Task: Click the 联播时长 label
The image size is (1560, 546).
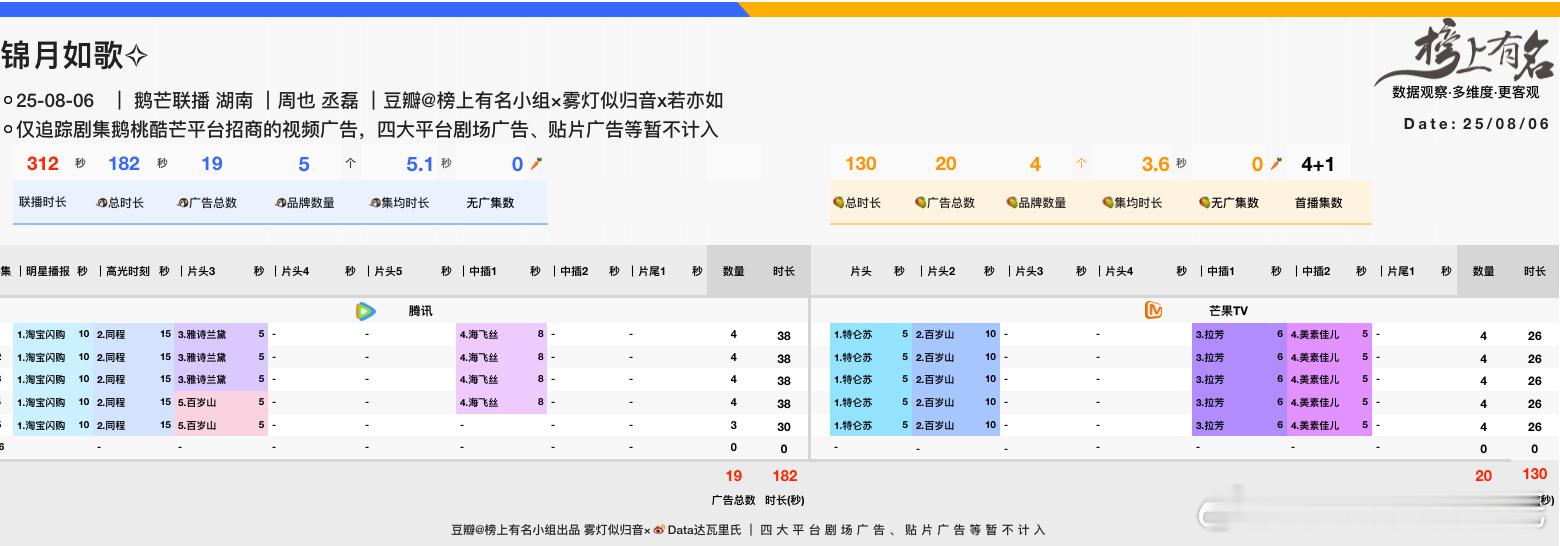Action: click(x=43, y=203)
